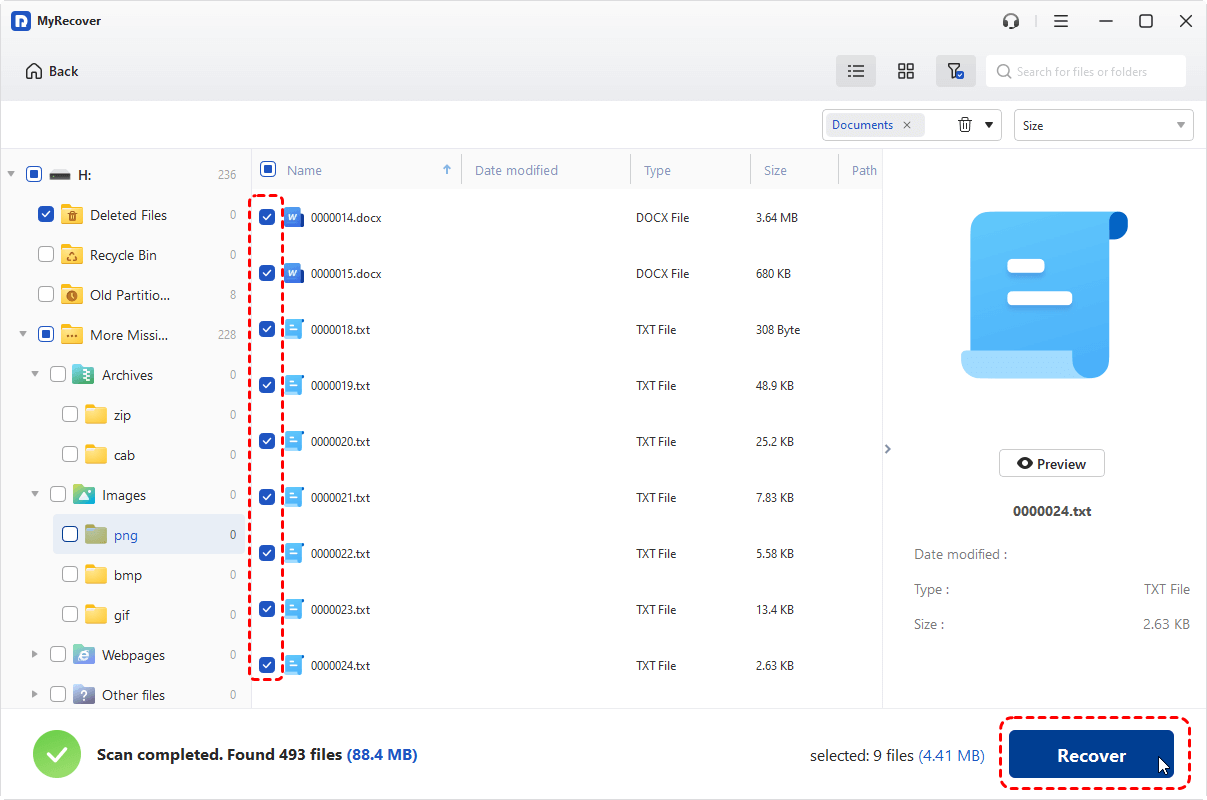Click the Preview button
The height and width of the screenshot is (800, 1207).
pos(1051,463)
